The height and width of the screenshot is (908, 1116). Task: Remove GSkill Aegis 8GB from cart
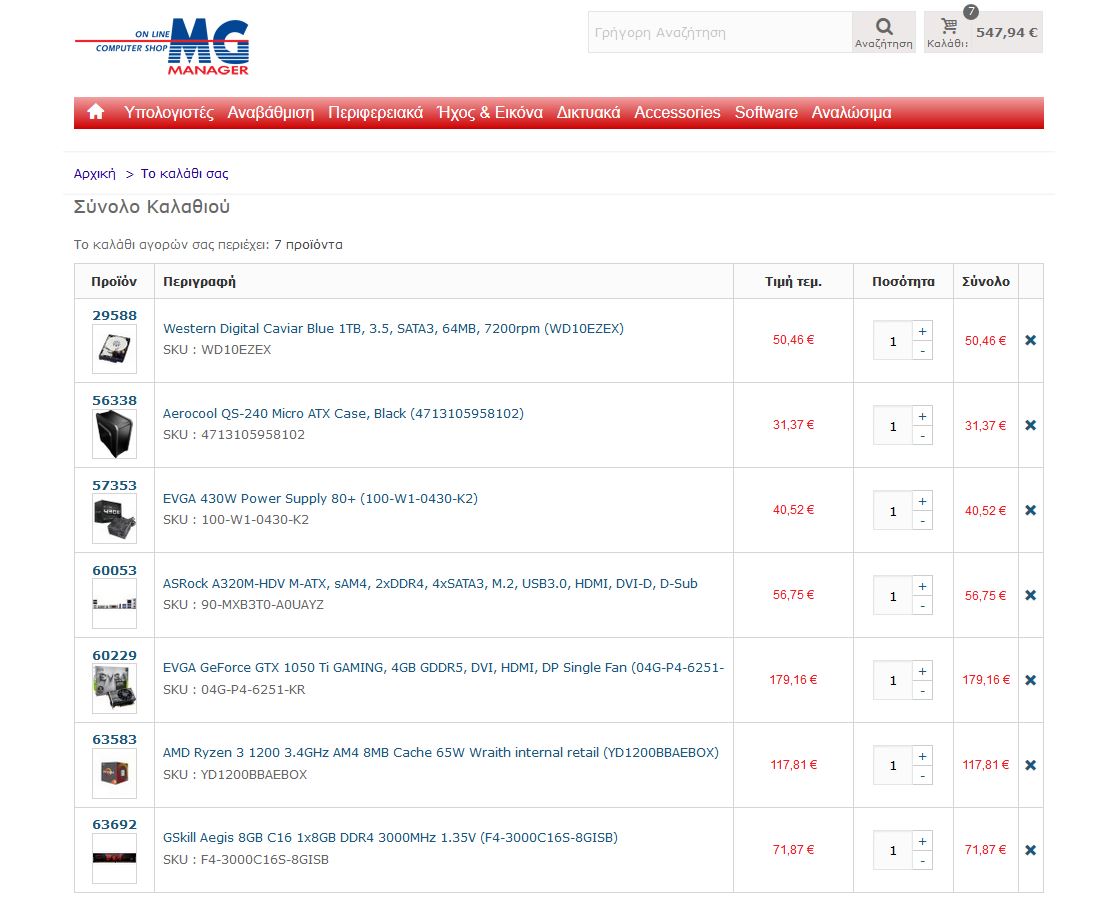click(1030, 850)
